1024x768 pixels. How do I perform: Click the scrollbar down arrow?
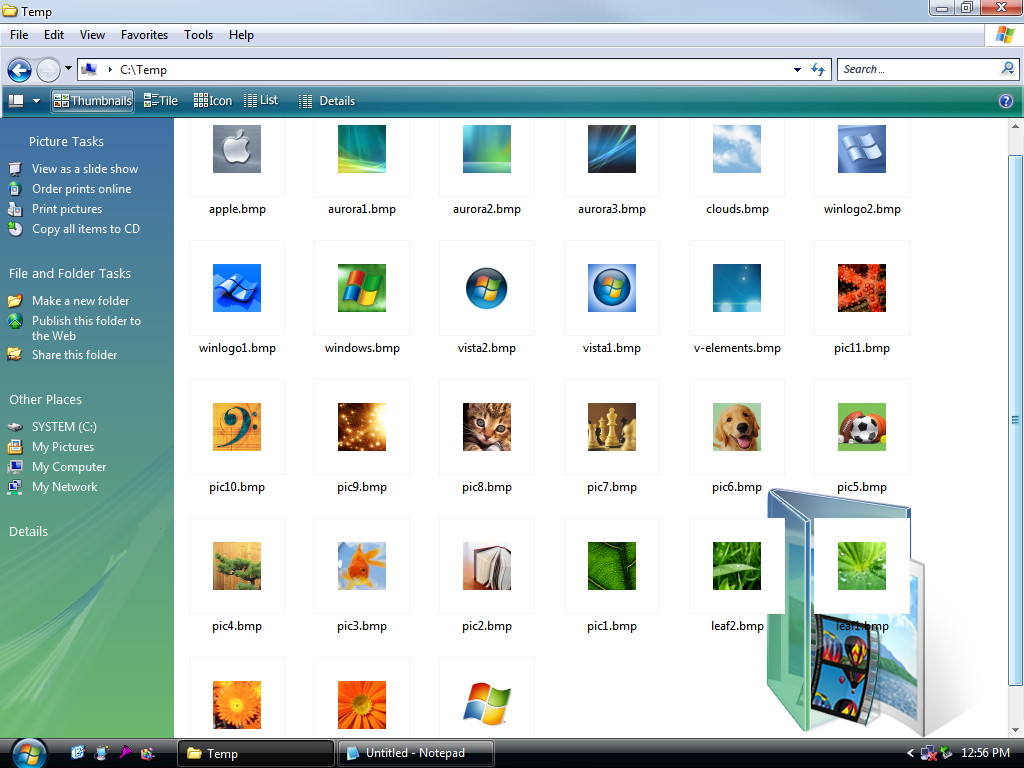tap(1015, 730)
